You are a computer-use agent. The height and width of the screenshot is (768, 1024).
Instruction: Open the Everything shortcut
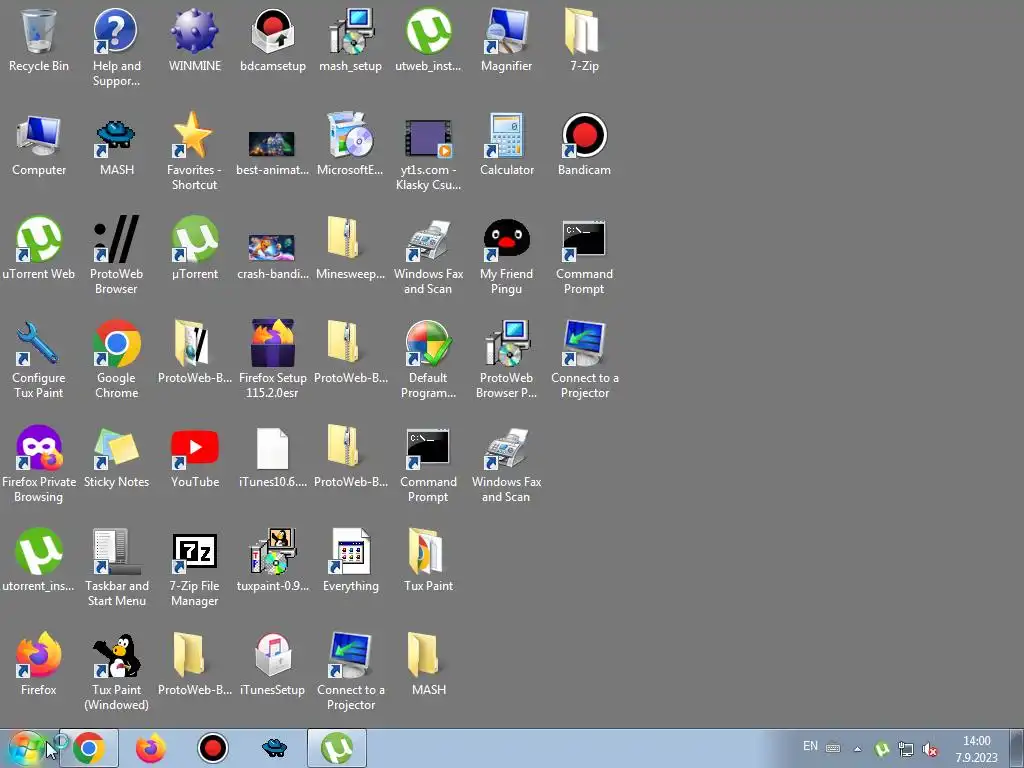click(x=351, y=560)
